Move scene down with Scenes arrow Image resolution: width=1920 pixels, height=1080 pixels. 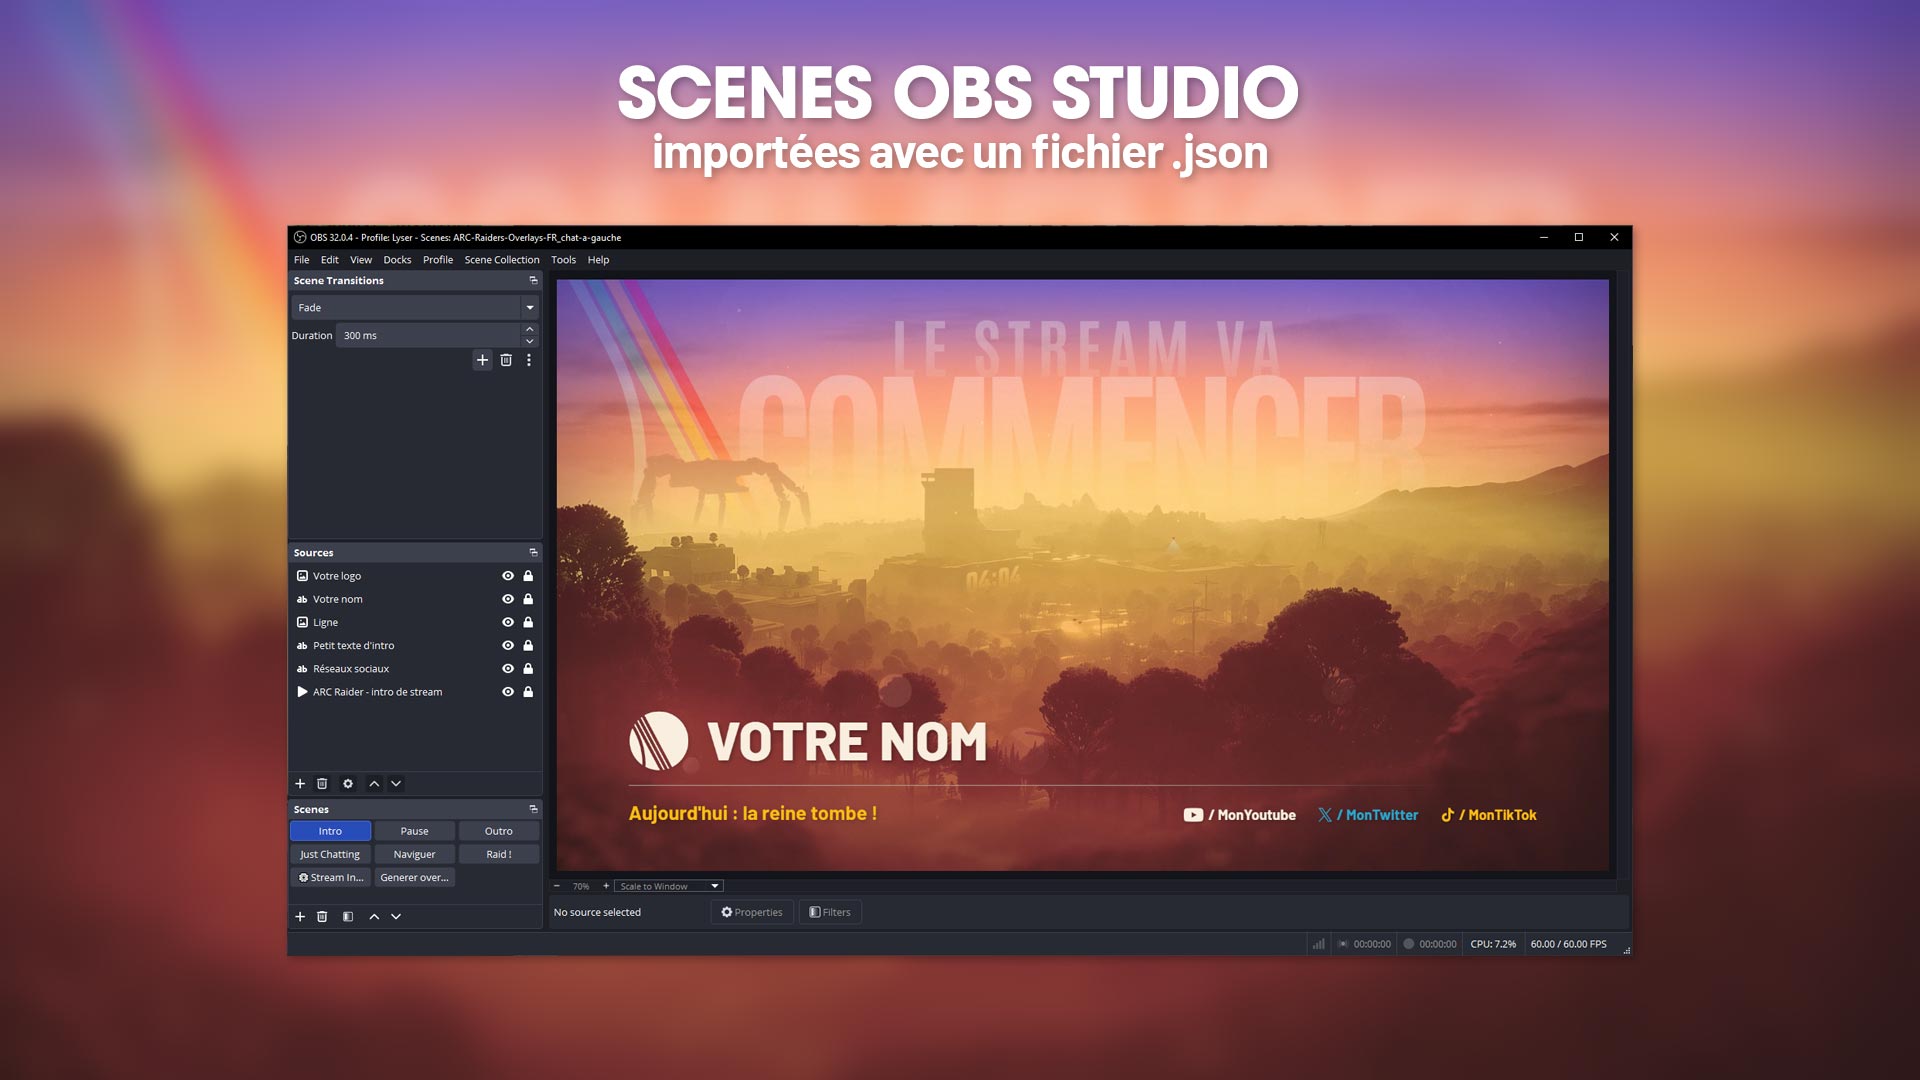(396, 916)
